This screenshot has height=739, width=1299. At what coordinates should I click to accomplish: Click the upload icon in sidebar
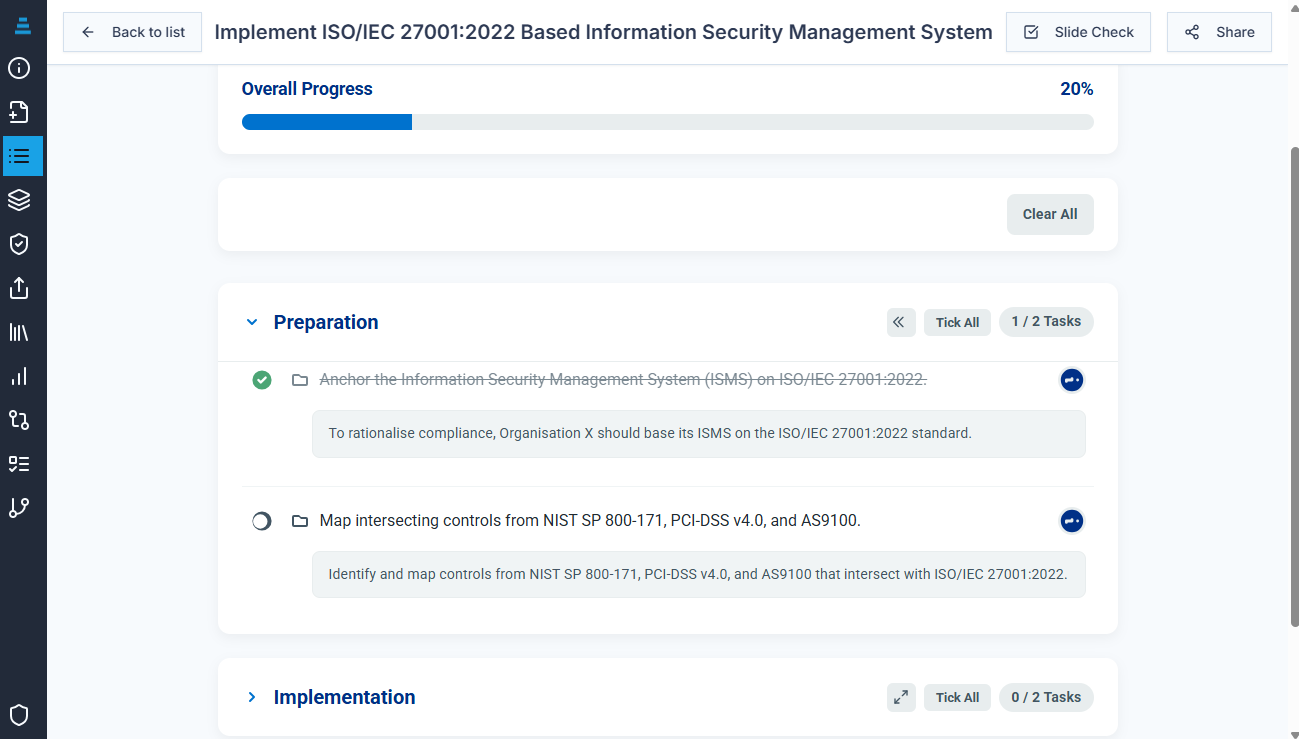(19, 288)
